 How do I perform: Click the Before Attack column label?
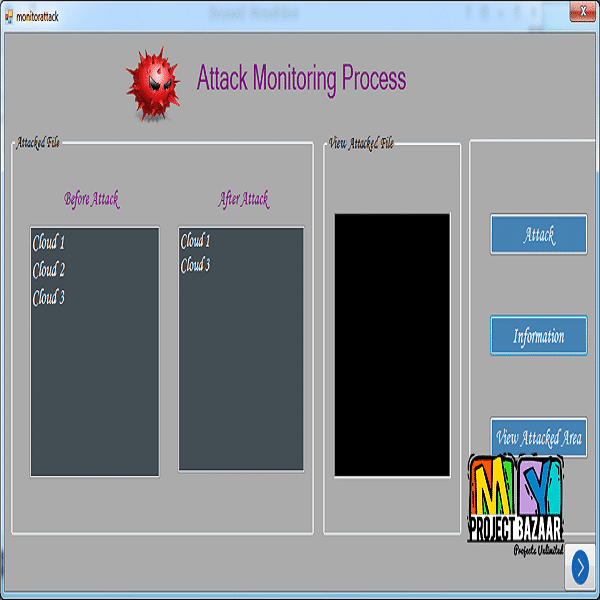pyautogui.click(x=92, y=199)
